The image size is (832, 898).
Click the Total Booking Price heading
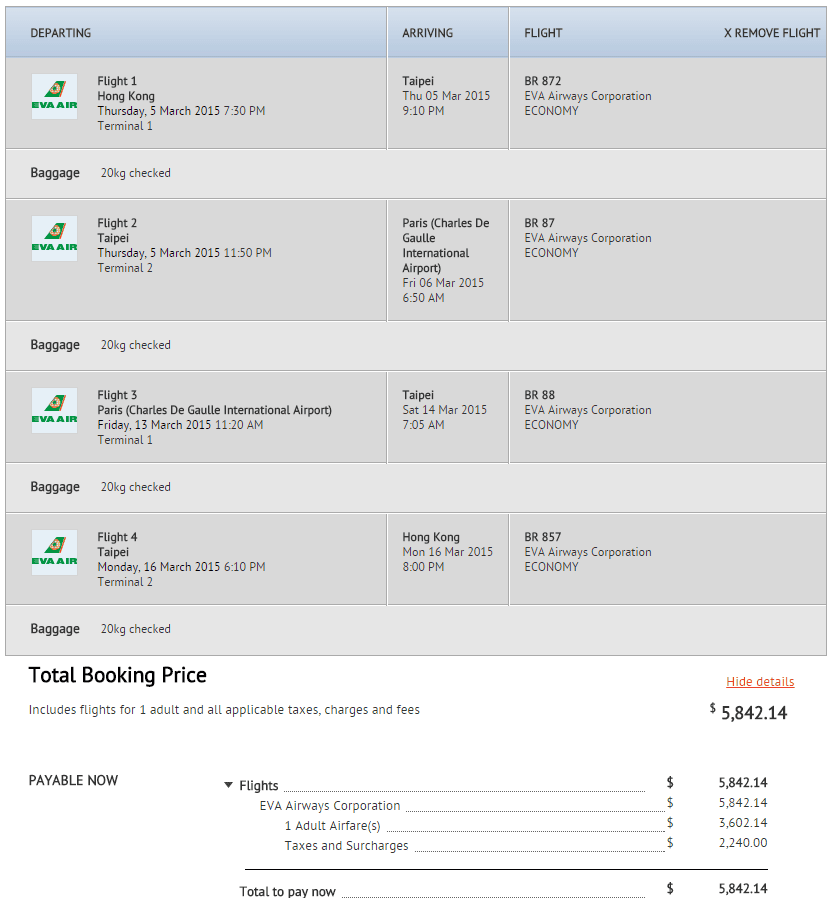point(118,675)
